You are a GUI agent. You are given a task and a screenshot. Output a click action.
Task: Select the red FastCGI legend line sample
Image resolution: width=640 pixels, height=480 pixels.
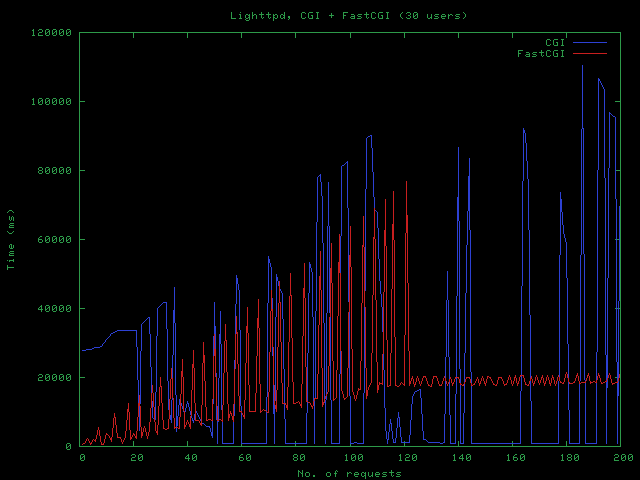590,53
